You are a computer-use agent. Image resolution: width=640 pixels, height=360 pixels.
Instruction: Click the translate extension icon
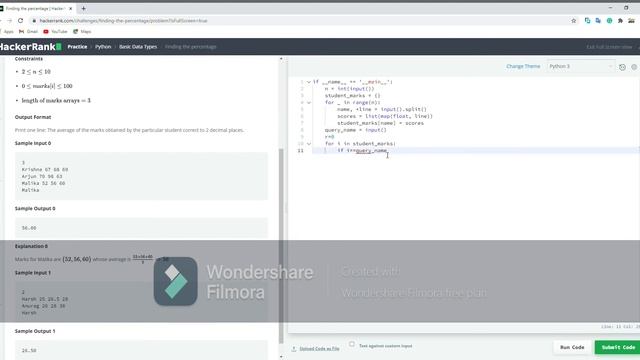coord(598,20)
